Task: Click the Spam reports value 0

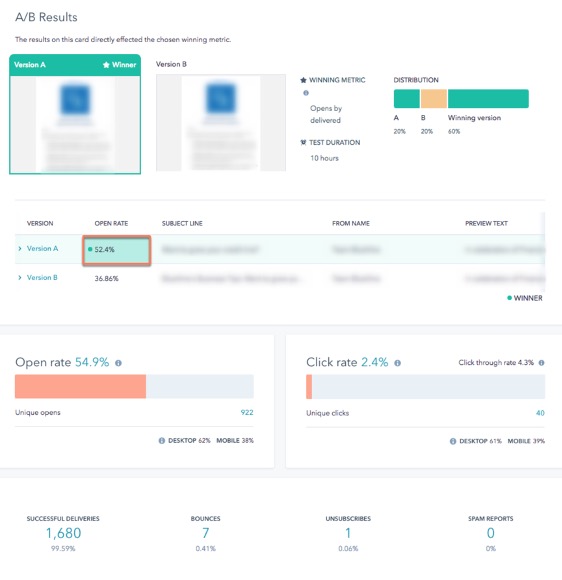Action: pos(491,533)
